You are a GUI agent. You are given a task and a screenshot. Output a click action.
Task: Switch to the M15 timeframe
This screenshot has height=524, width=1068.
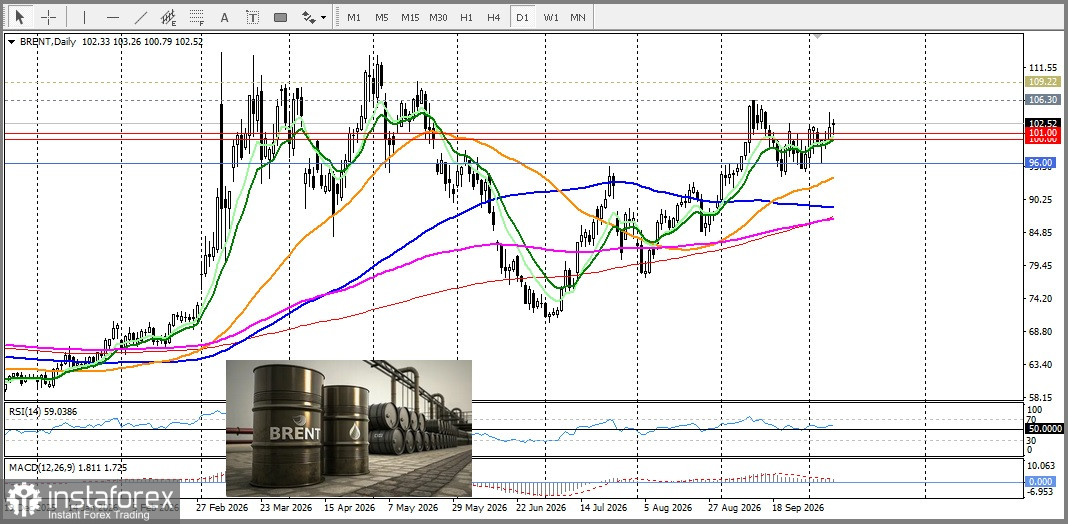point(410,17)
